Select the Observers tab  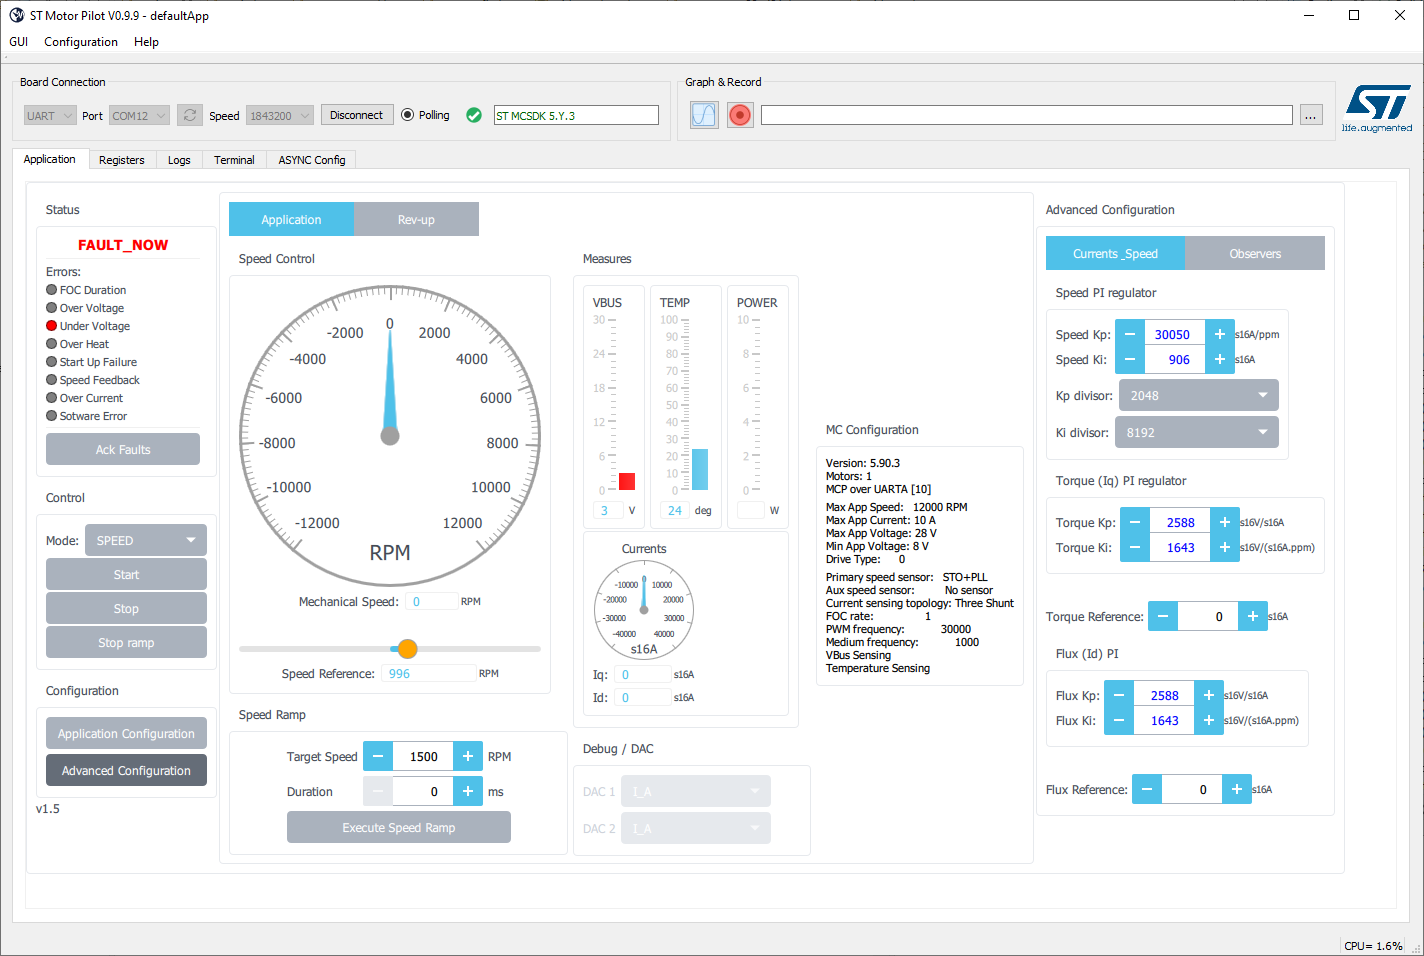point(1255,253)
